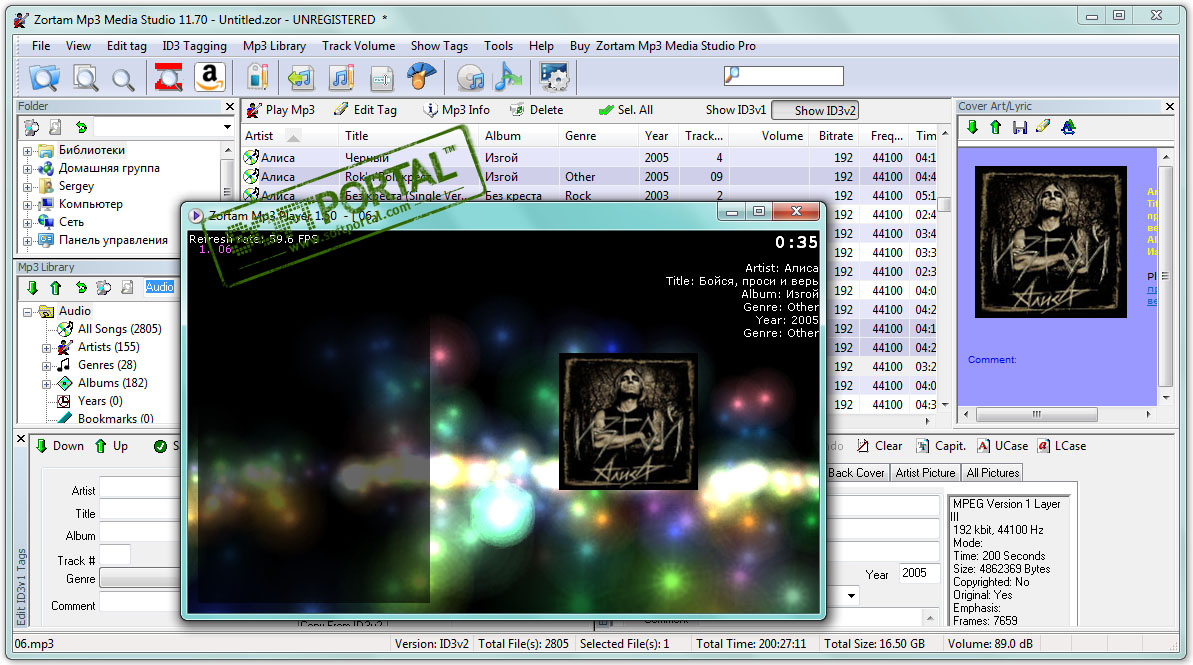1193x665 pixels.
Task: Collapse the Audio library node
Action: coord(27,312)
